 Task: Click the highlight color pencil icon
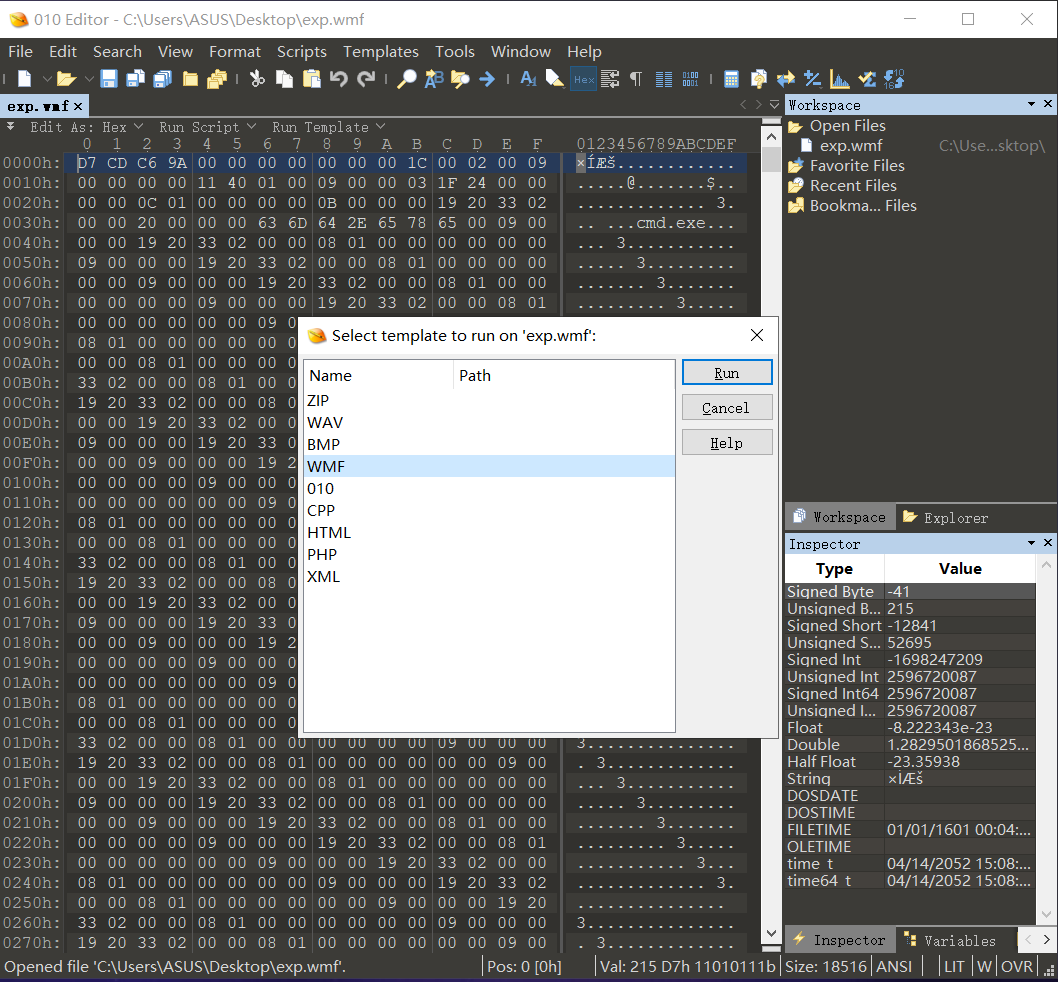(x=555, y=79)
